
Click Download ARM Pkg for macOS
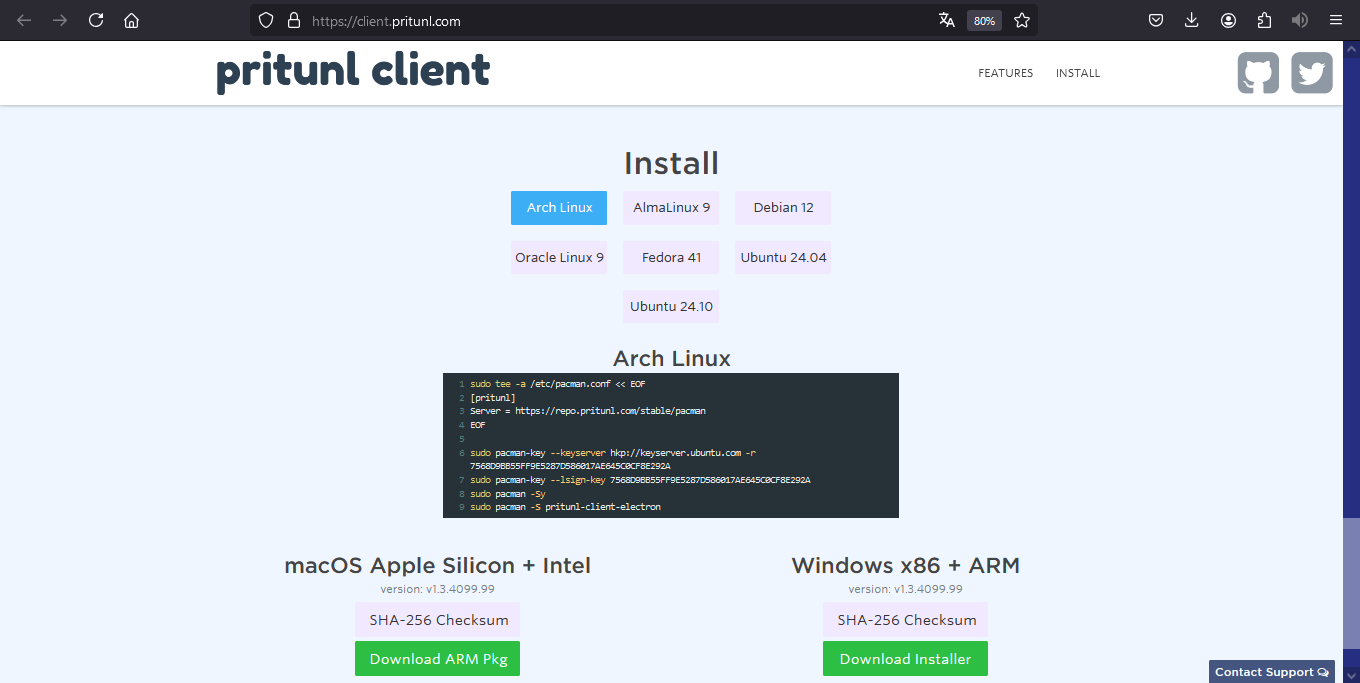(437, 659)
